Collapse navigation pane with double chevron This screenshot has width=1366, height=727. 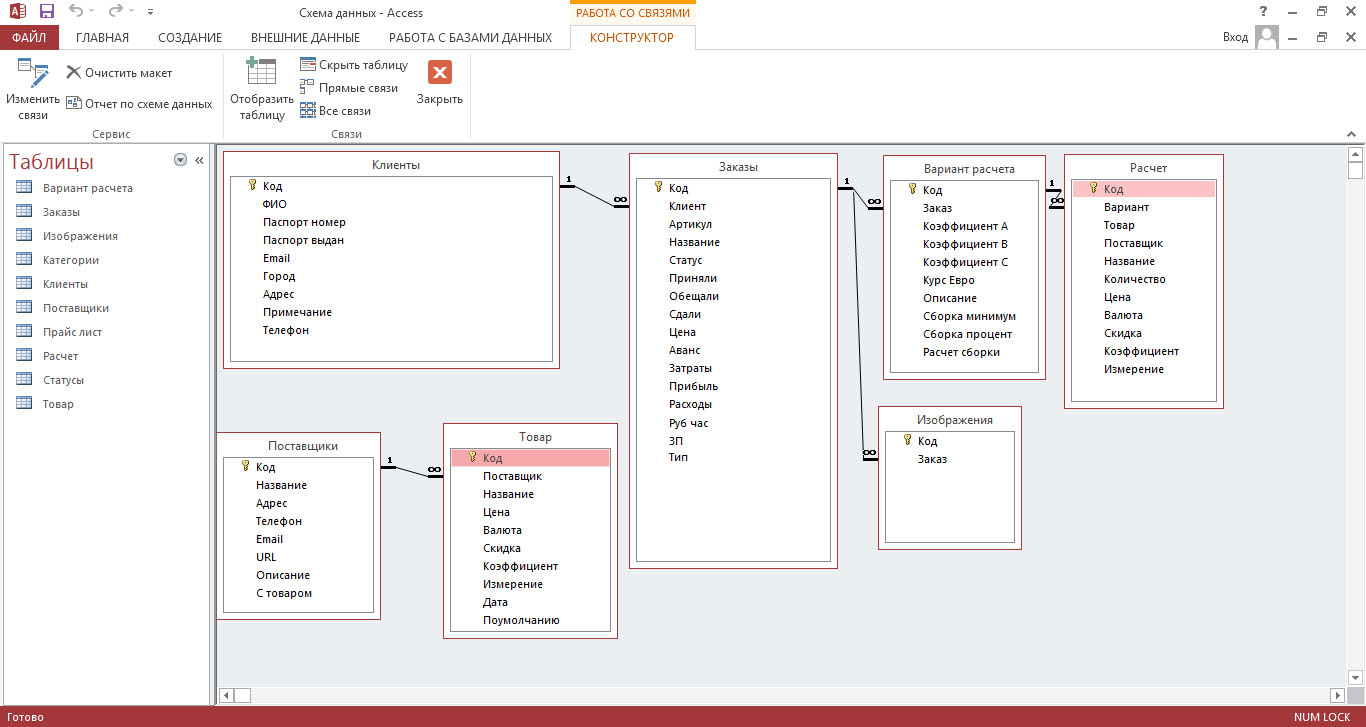[199, 160]
